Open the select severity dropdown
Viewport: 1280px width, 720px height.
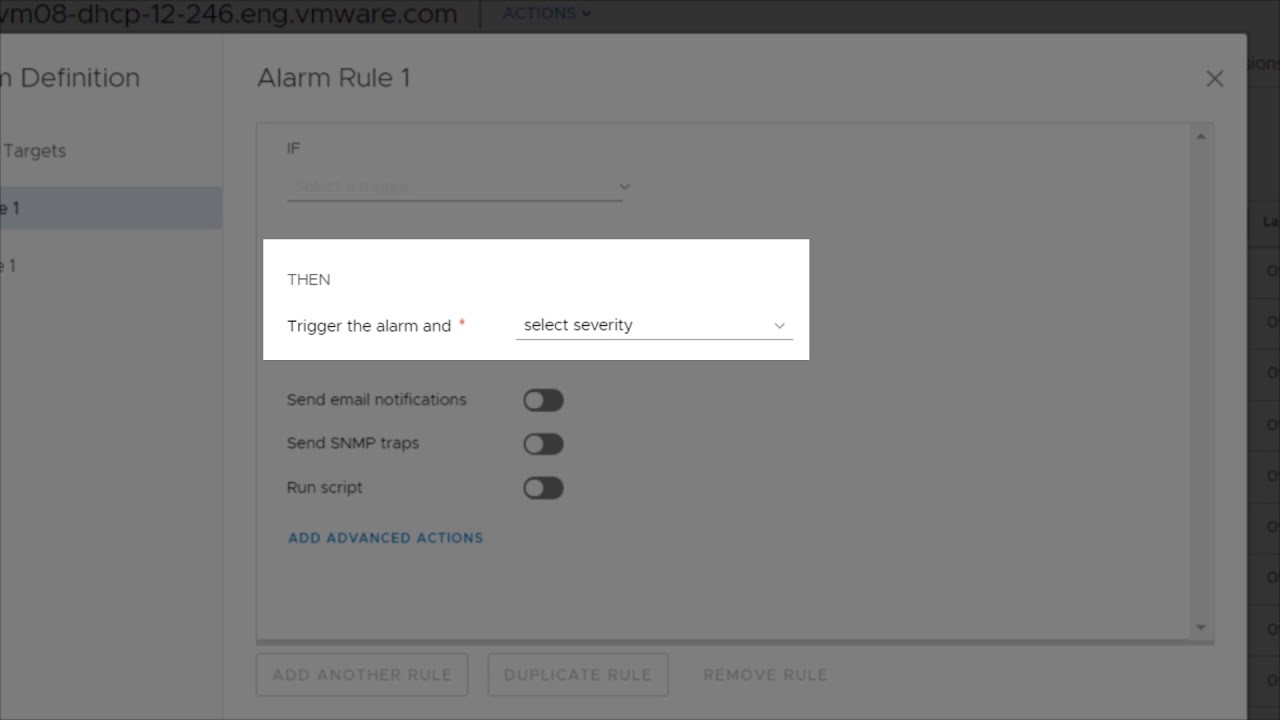tap(654, 325)
